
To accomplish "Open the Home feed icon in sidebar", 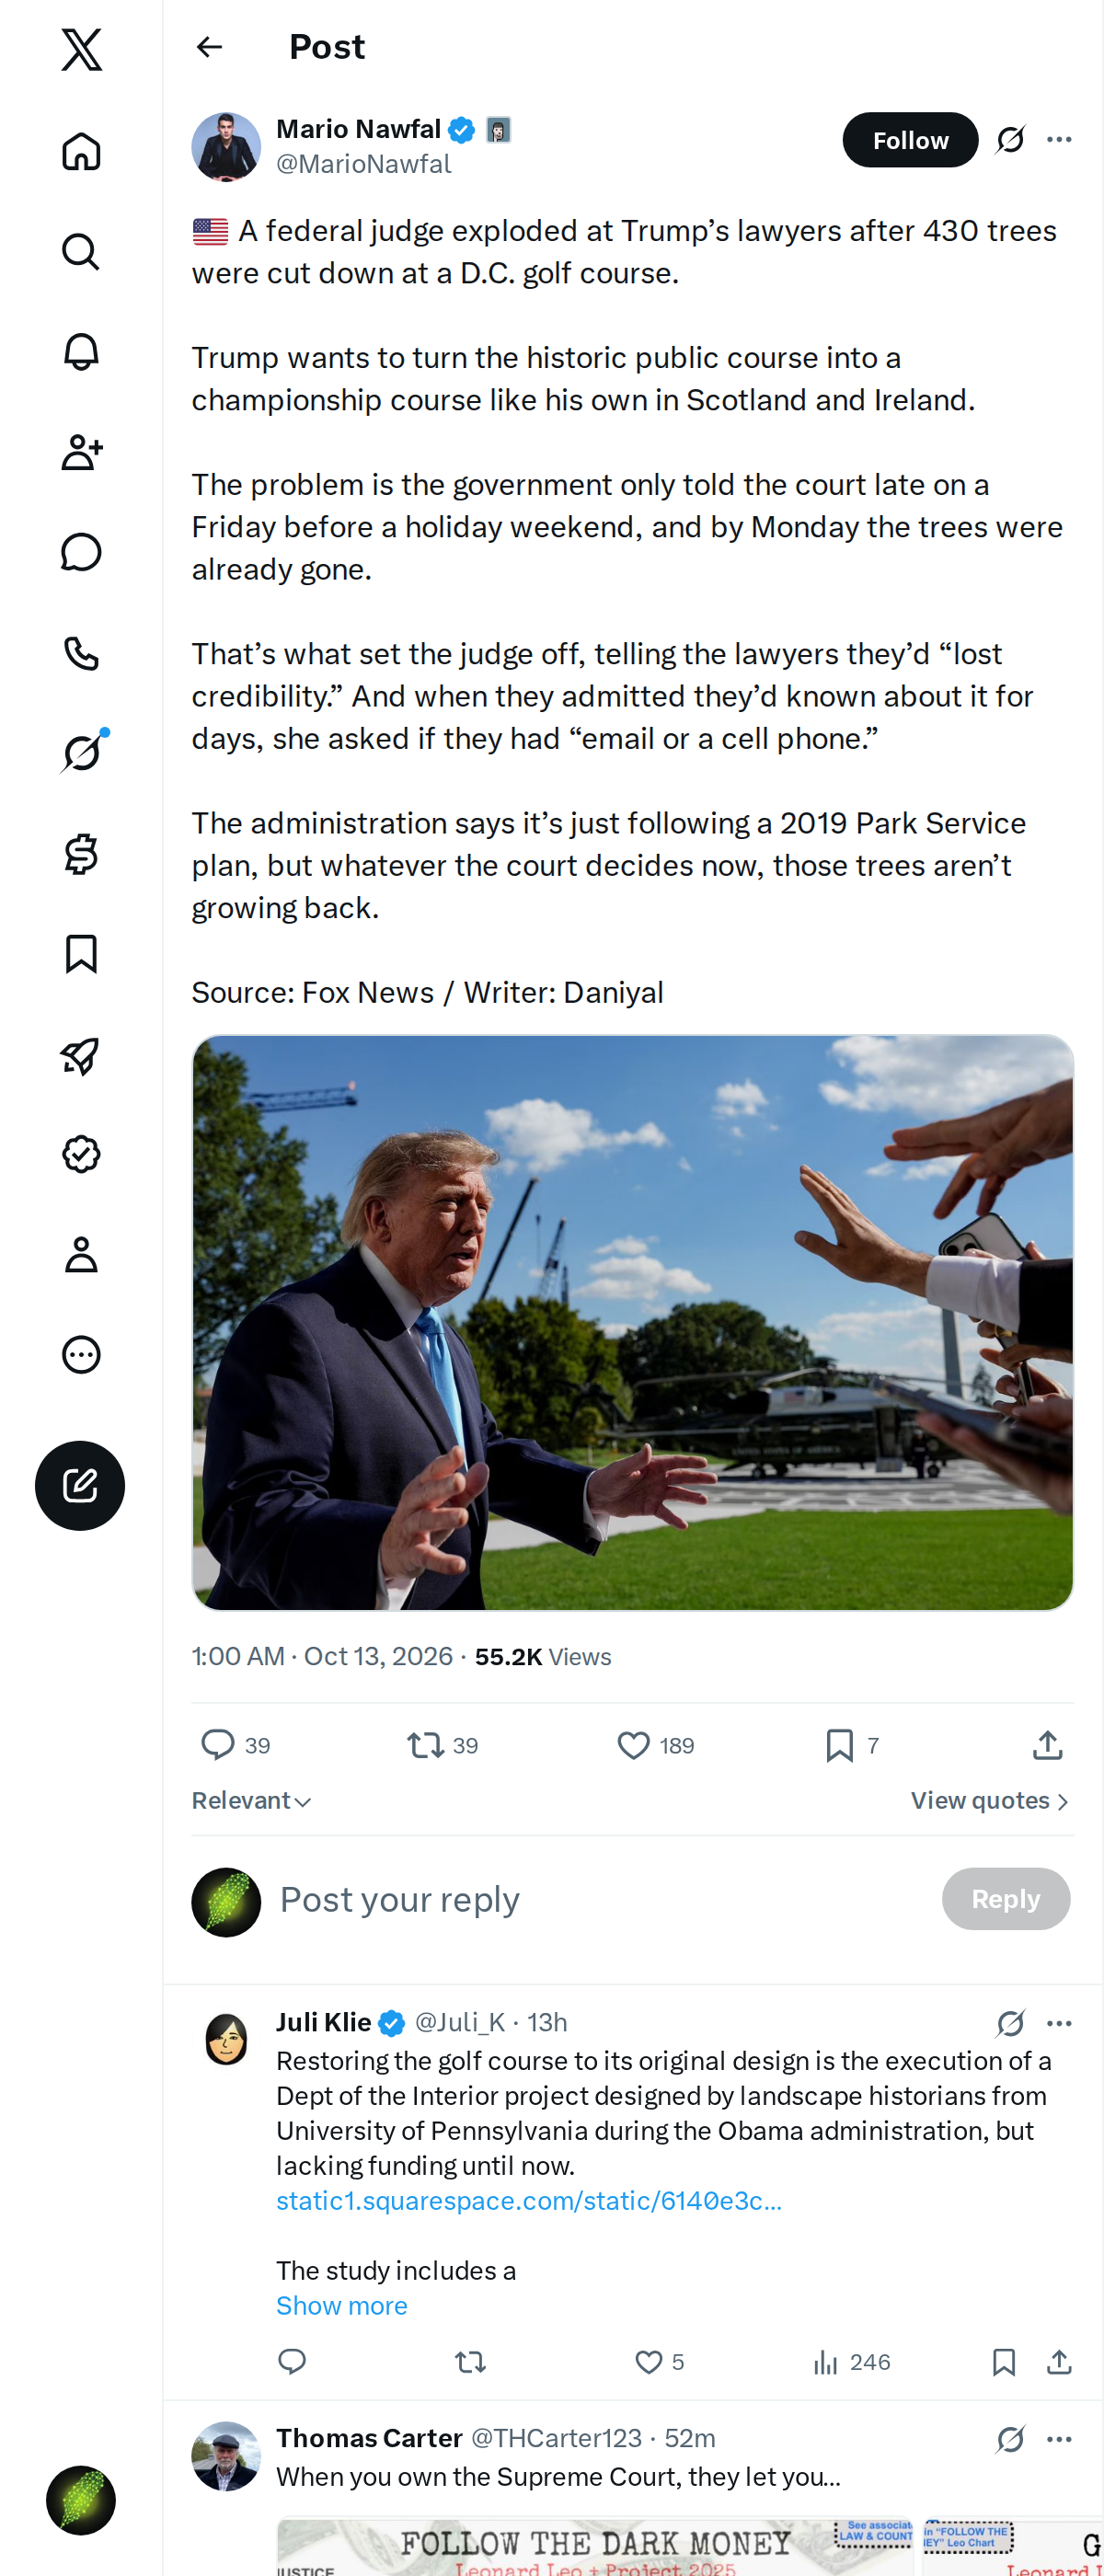I will [81, 151].
